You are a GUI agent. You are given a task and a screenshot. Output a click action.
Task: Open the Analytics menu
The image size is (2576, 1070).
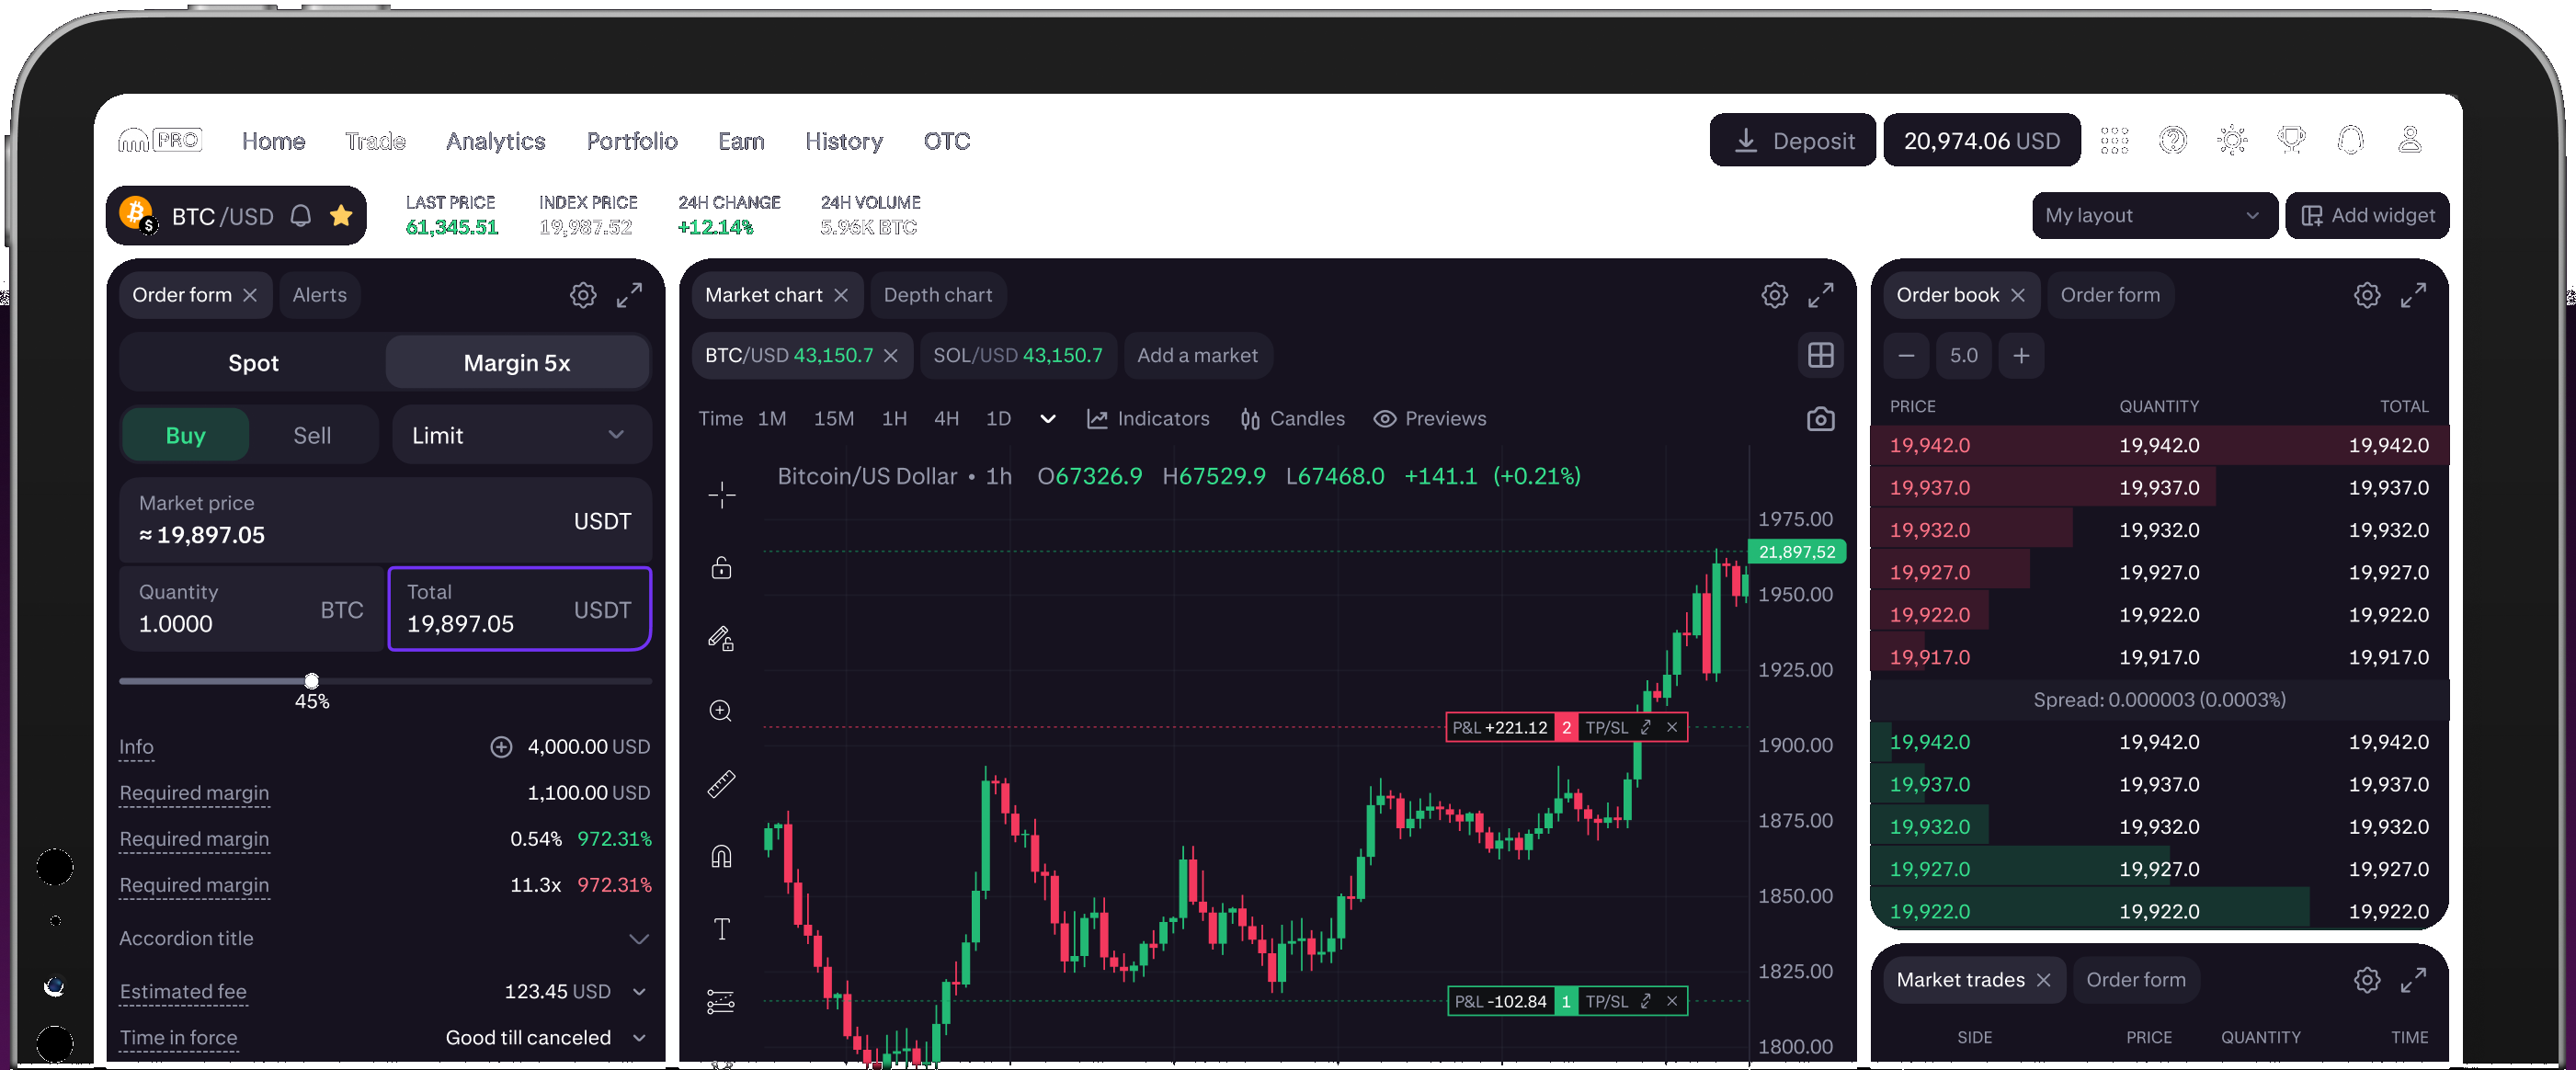(495, 141)
